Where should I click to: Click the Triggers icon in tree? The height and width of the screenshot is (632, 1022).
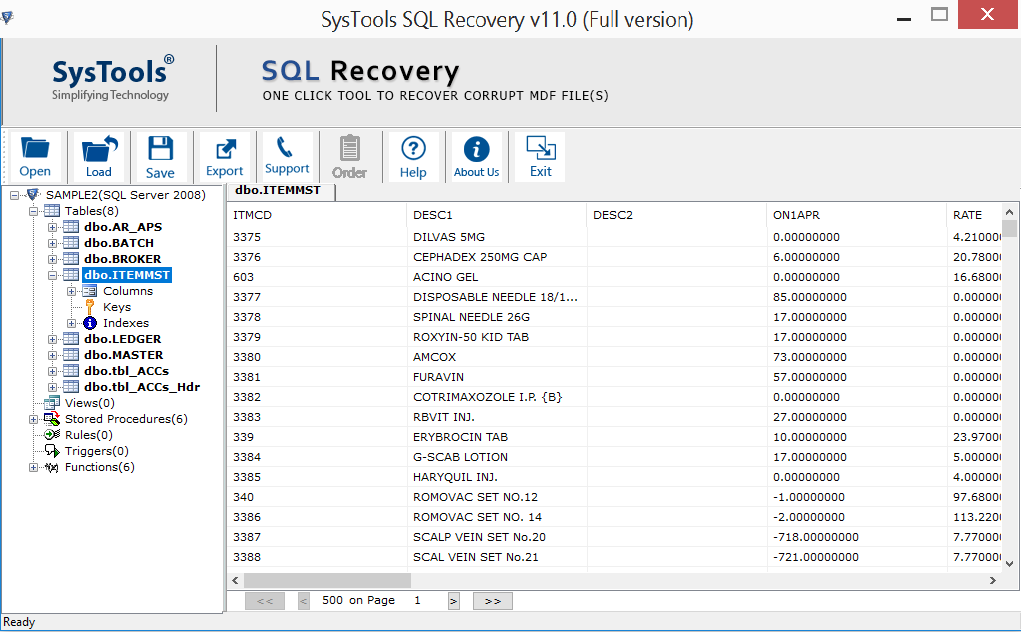[x=52, y=451]
